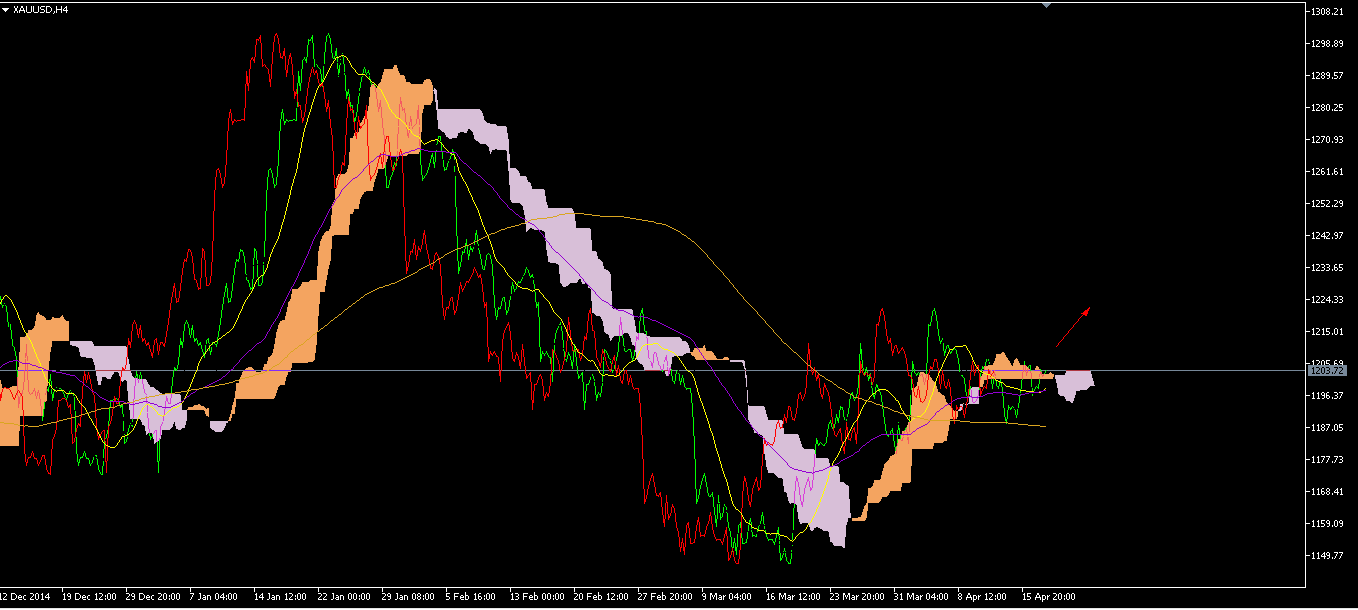Click the 5 Feb 16:00 time label
This screenshot has height=610, width=1358.
click(x=470, y=596)
